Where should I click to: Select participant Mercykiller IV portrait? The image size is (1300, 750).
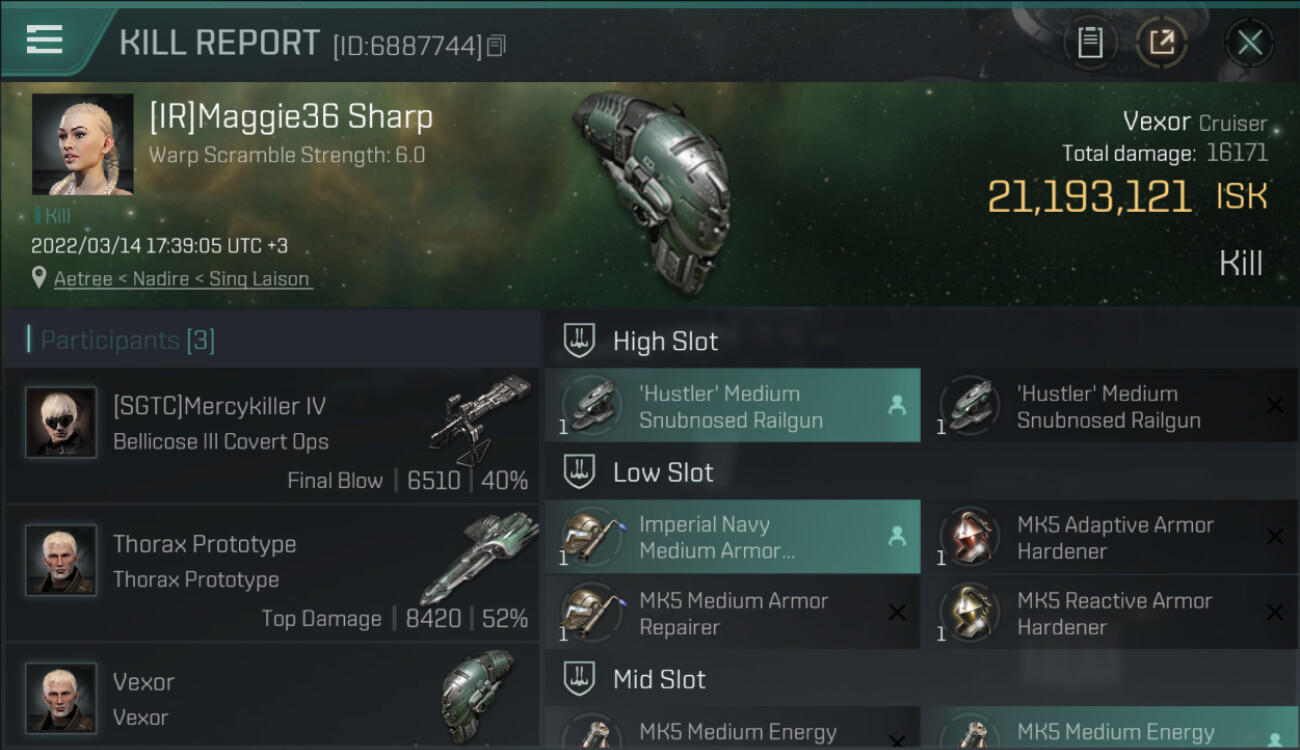point(61,422)
